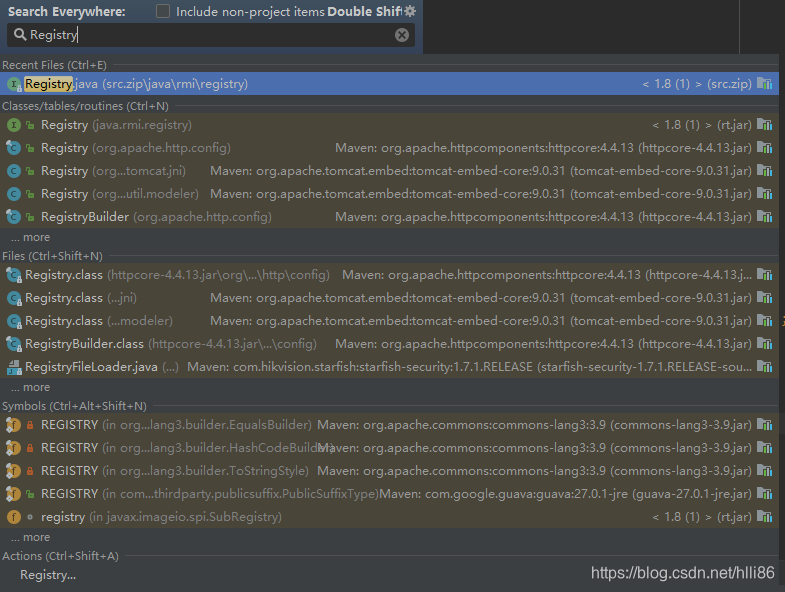Open REGISTRY symbol in ToStringStyle
The width and height of the screenshot is (785, 592).
click(389, 471)
